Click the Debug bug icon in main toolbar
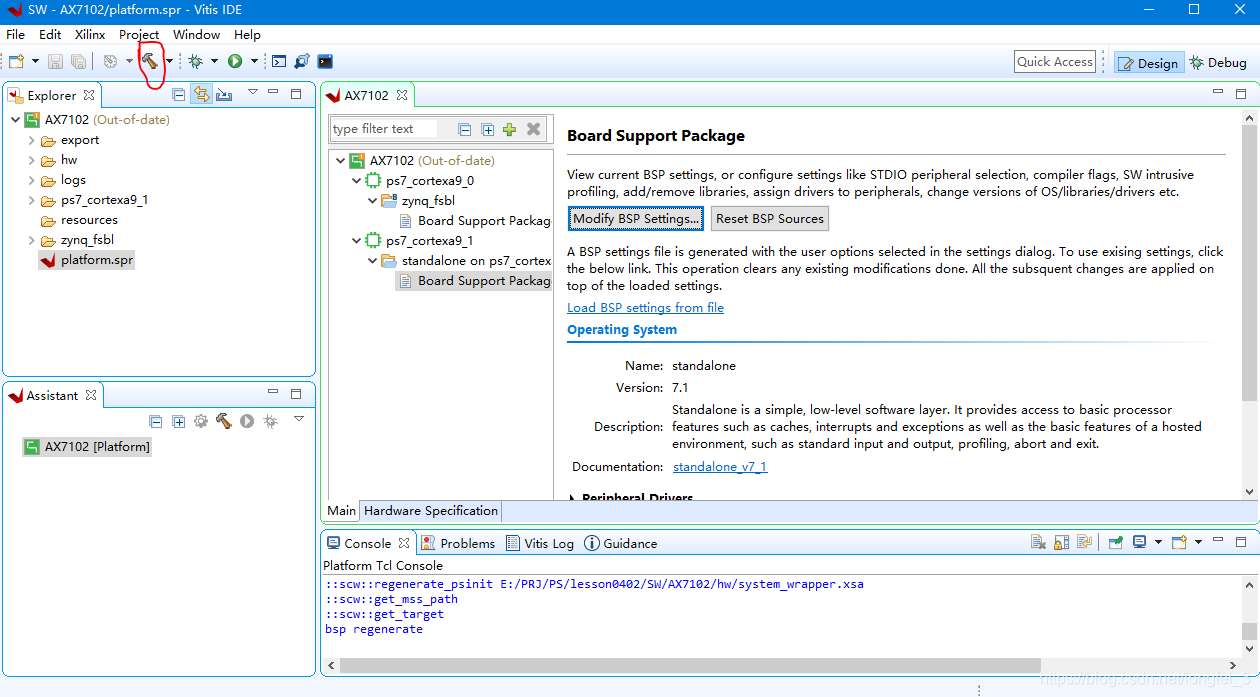 click(x=196, y=61)
